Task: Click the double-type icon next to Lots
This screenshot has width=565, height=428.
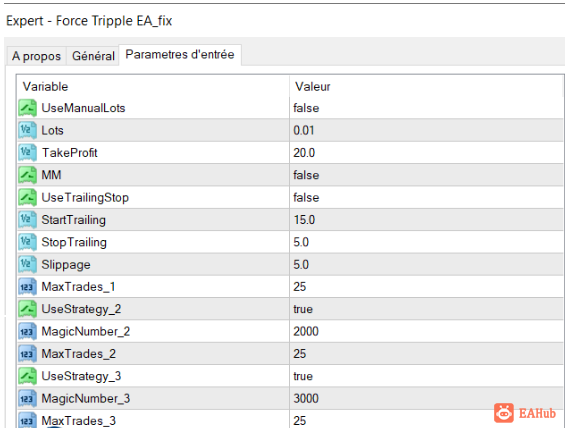Action: tap(27, 130)
